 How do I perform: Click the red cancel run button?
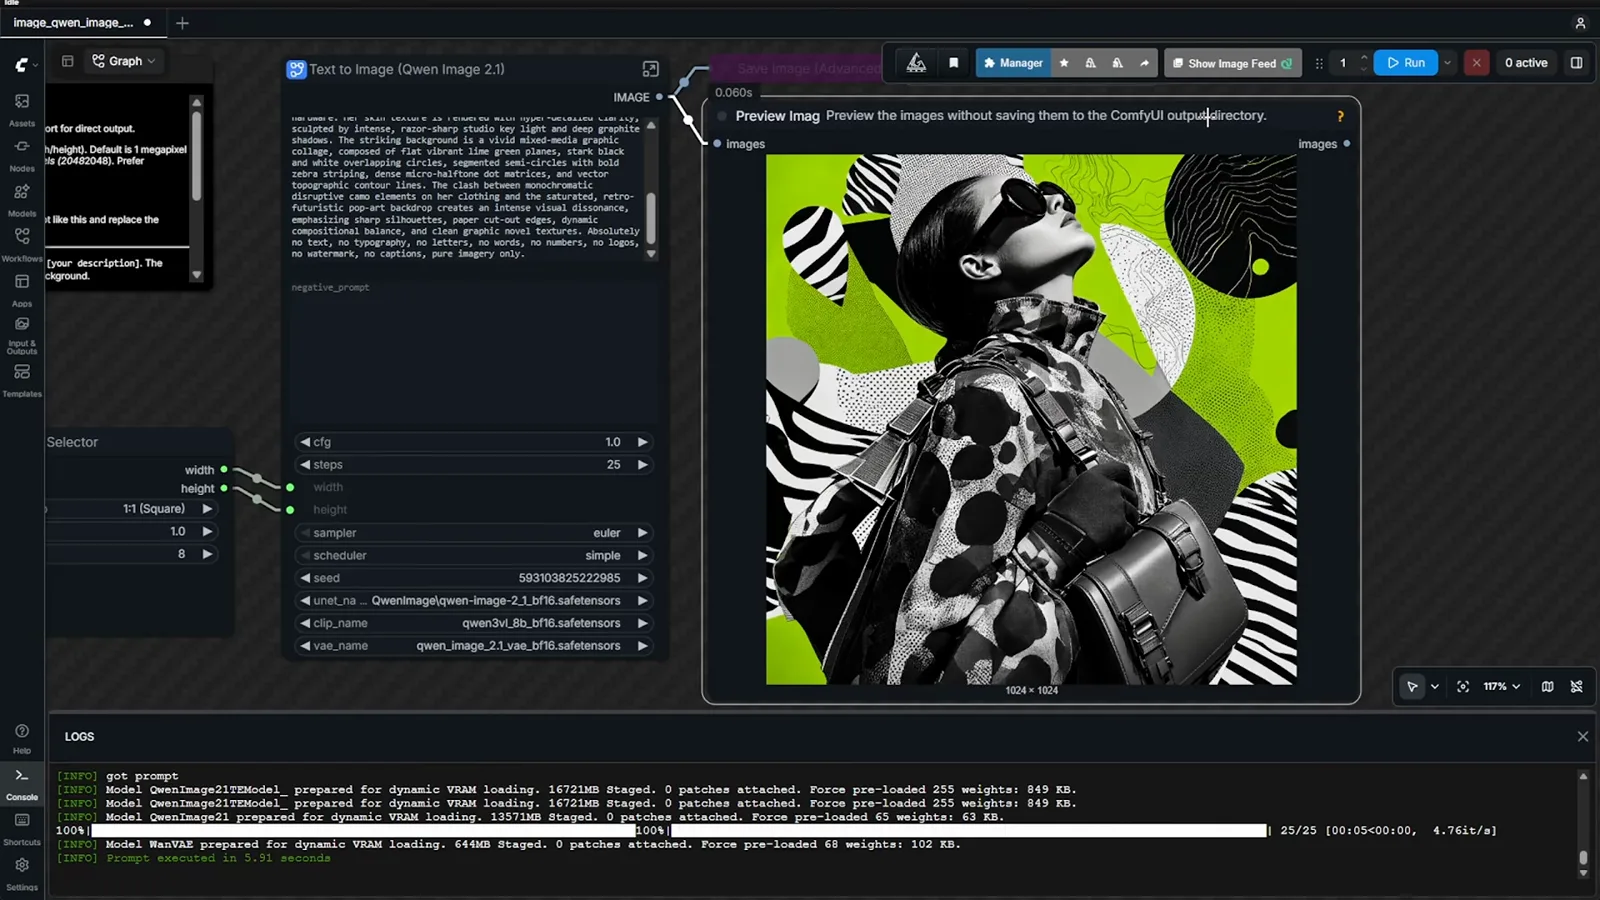(1476, 63)
